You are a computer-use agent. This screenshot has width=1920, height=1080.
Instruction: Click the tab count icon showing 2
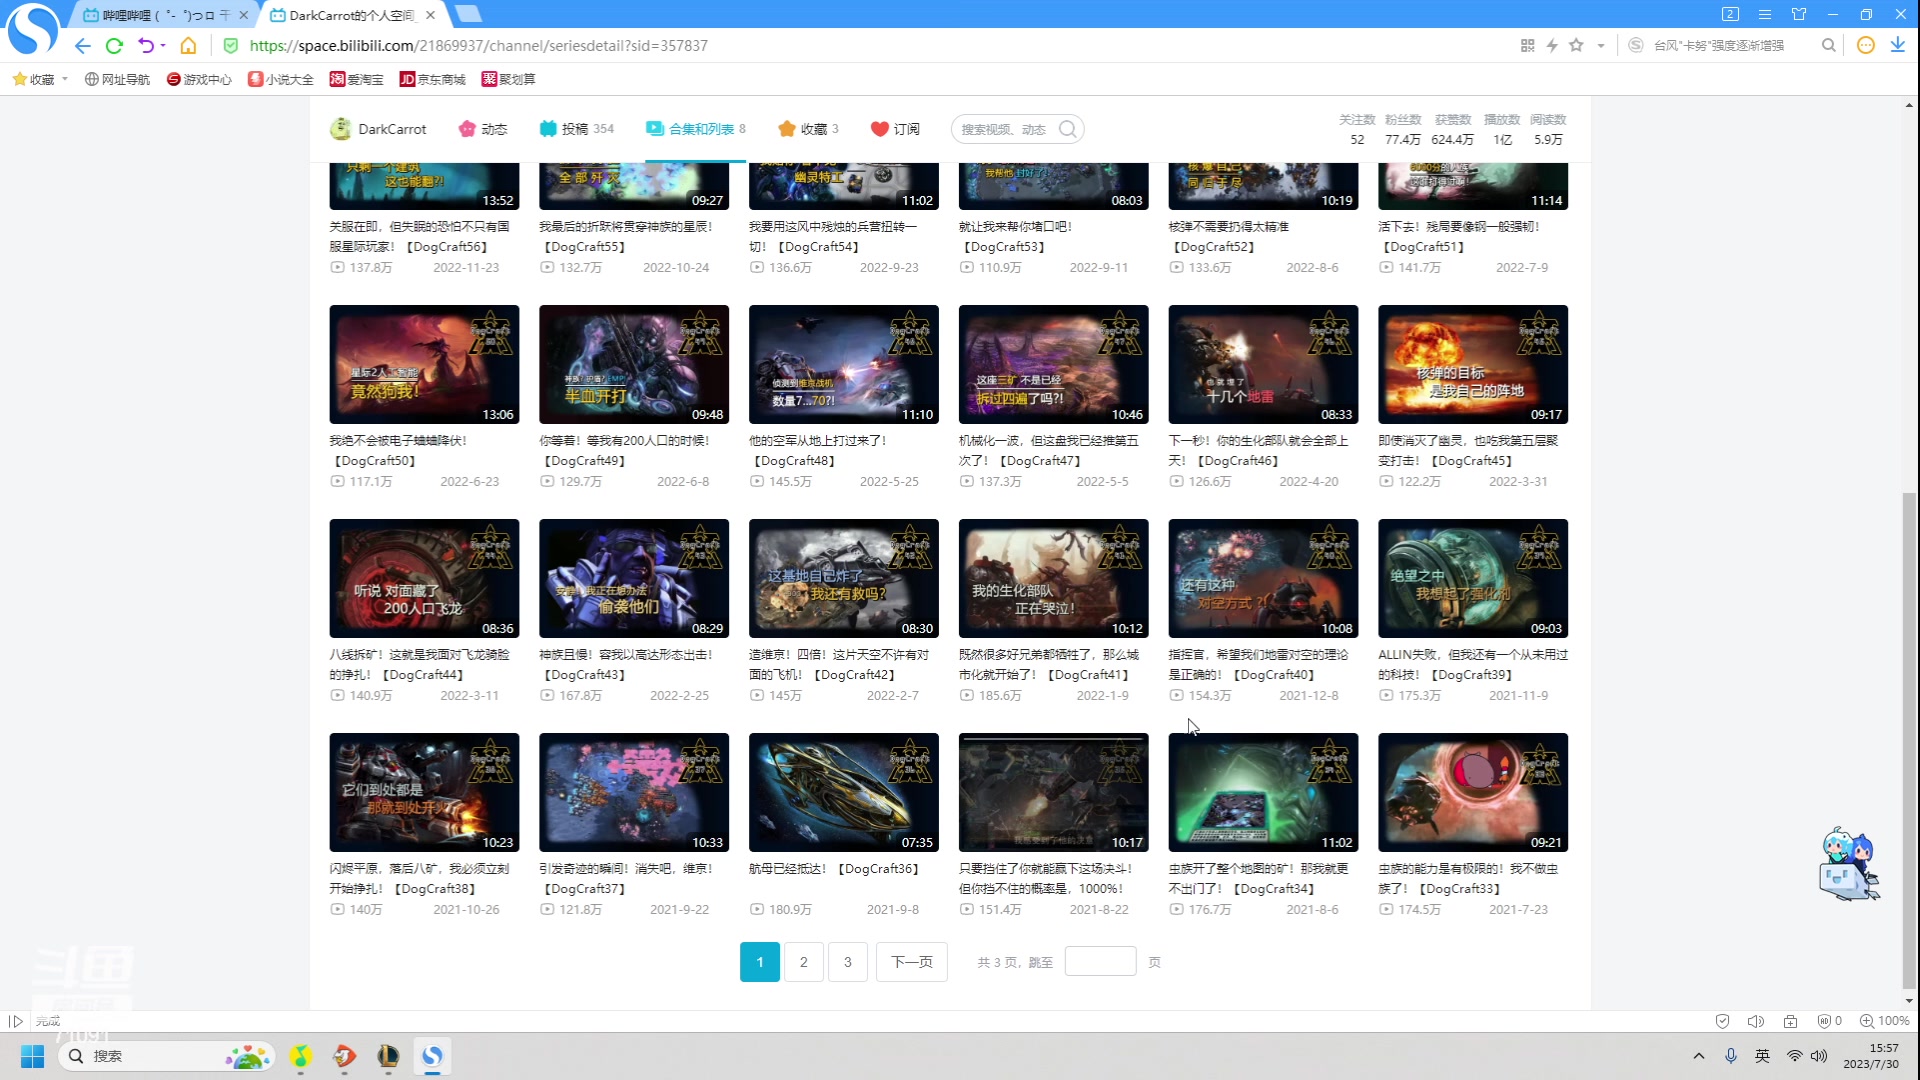(x=1731, y=14)
